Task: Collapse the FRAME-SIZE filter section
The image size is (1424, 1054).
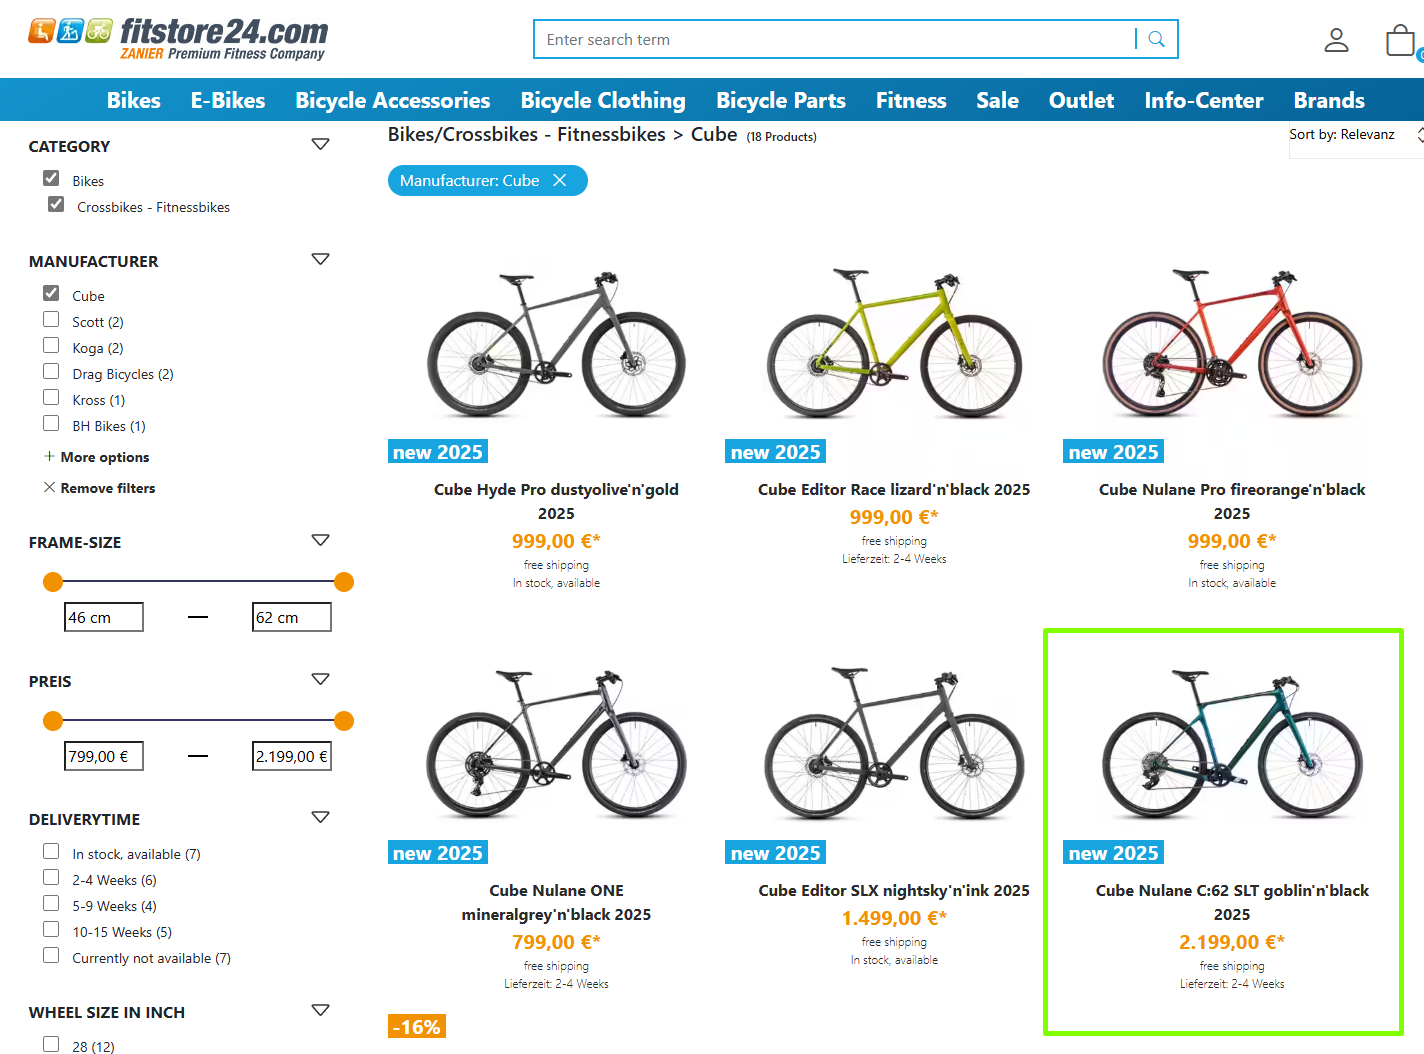Action: (320, 540)
